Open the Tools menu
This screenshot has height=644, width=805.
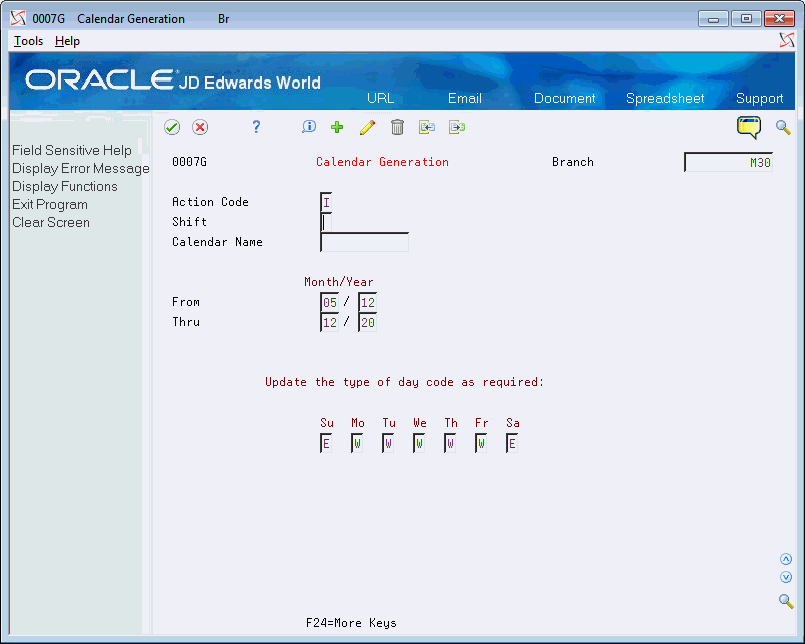tap(28, 41)
